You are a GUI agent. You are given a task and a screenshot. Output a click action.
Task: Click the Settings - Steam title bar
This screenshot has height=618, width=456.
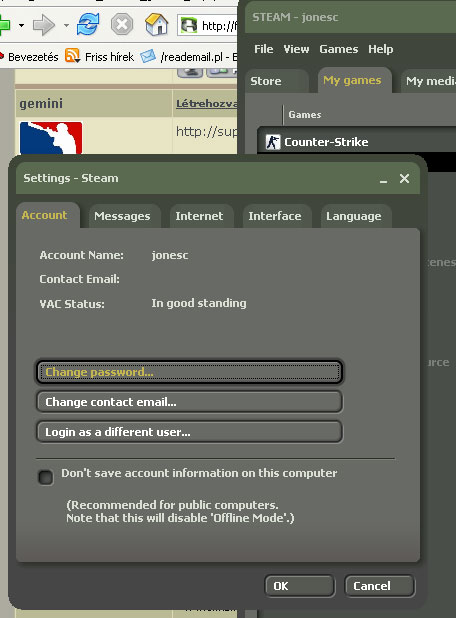click(x=218, y=178)
